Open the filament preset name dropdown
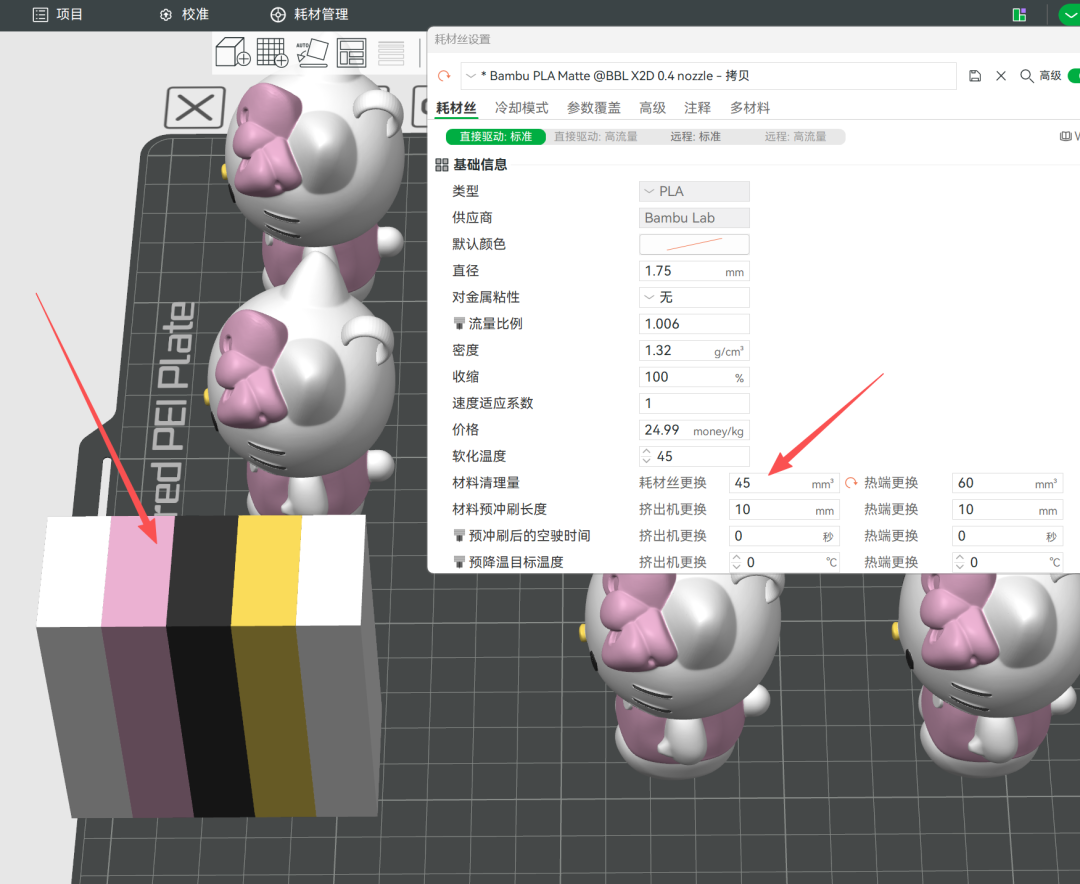This screenshot has width=1080, height=884. [x=709, y=76]
